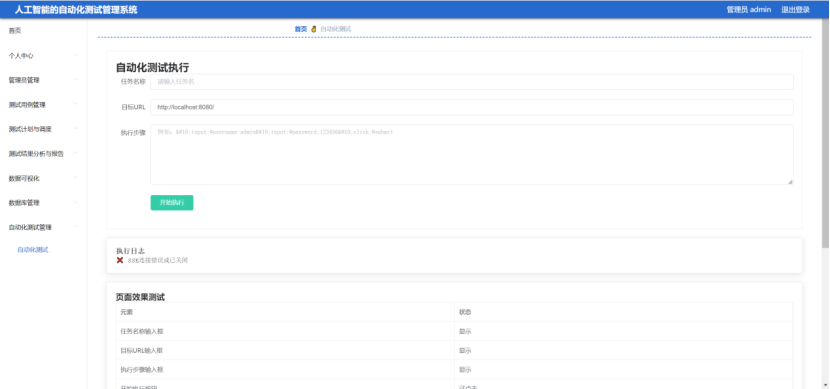Expand the chevron beside 管理员管理

click(x=75, y=79)
